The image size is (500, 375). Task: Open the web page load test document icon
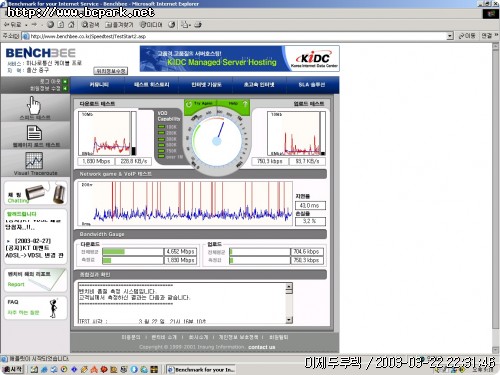(34, 133)
